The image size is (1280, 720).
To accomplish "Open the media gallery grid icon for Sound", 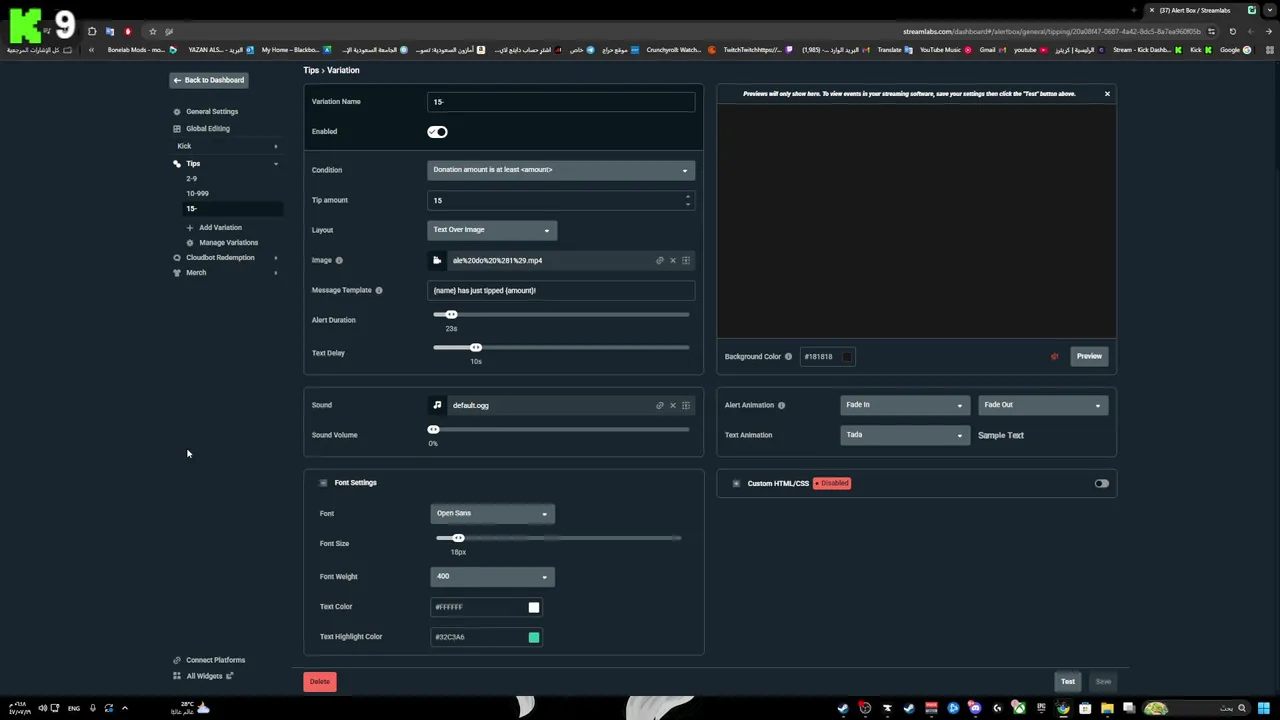I will click(x=686, y=405).
